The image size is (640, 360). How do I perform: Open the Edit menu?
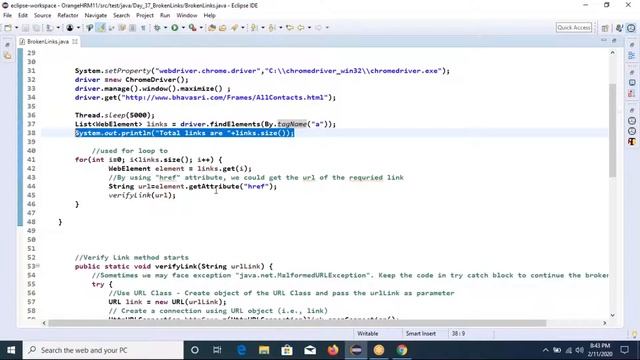tap(23, 16)
